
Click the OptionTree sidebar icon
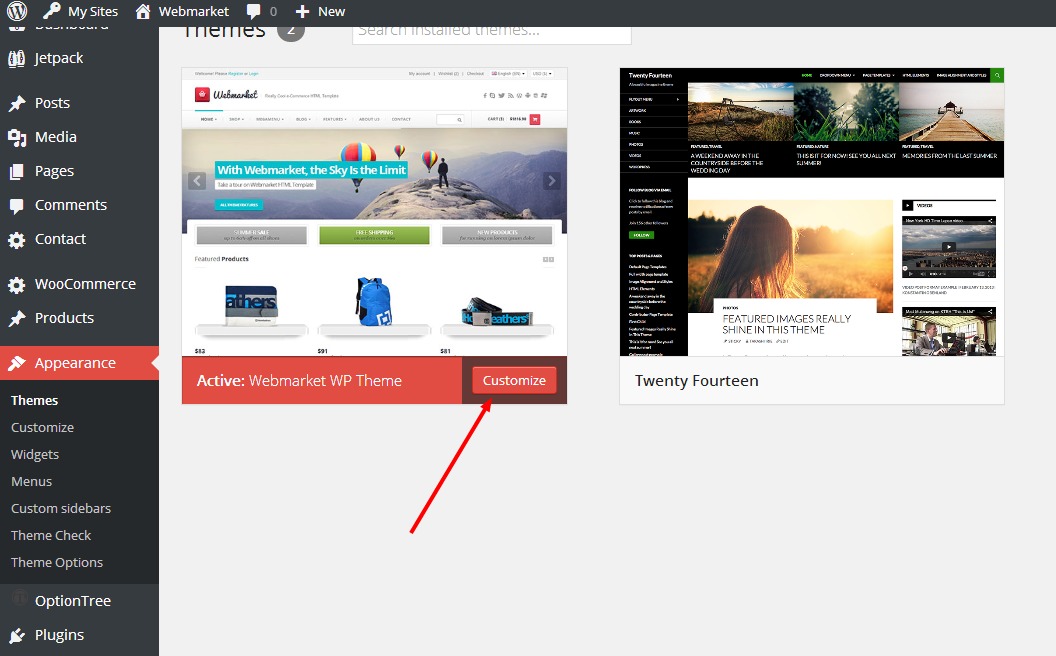[19, 599]
